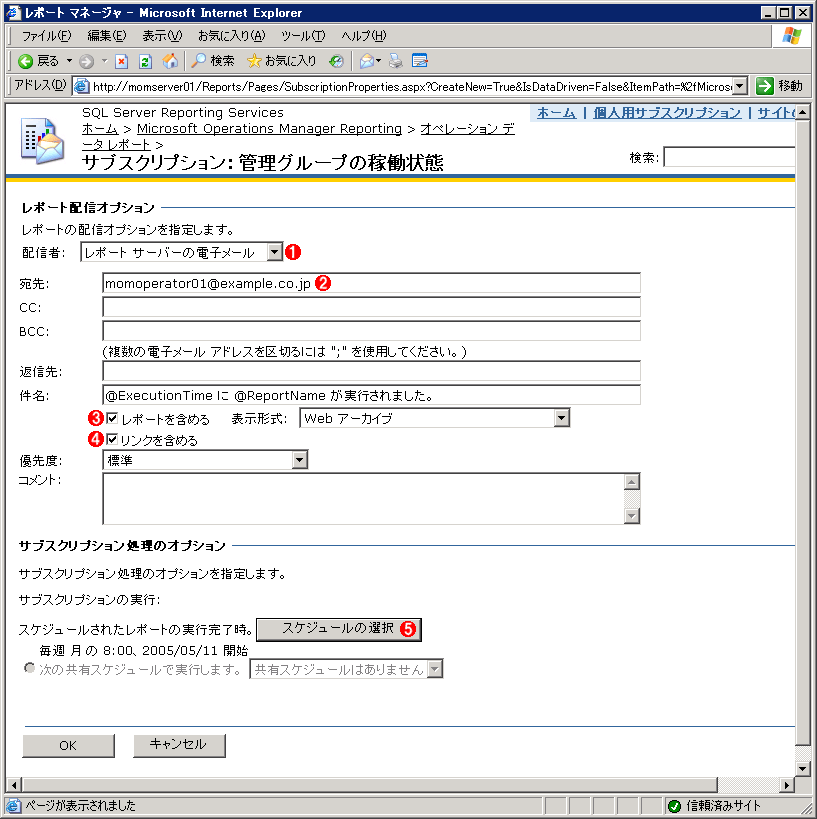Toggle the レポートを含める checkbox
The height and width of the screenshot is (819, 817).
pyautogui.click(x=112, y=418)
